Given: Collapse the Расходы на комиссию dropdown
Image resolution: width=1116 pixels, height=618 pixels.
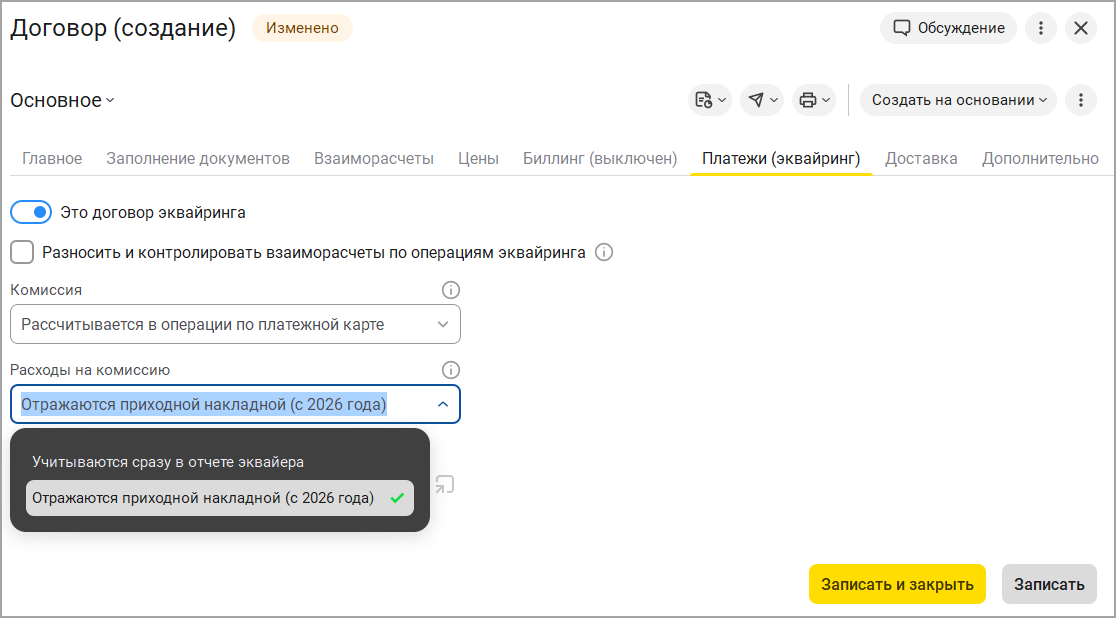Looking at the screenshot, I should 443,405.
